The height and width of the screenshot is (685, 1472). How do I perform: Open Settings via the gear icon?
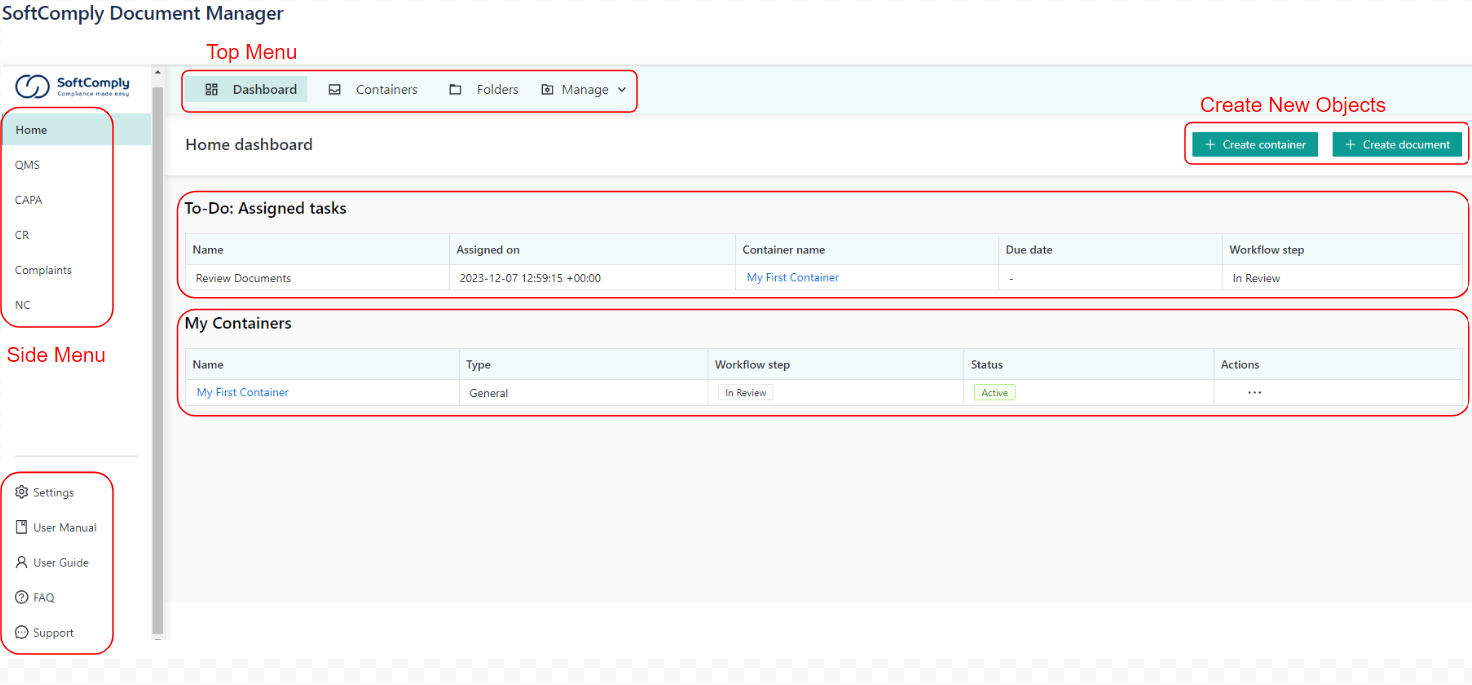point(21,492)
